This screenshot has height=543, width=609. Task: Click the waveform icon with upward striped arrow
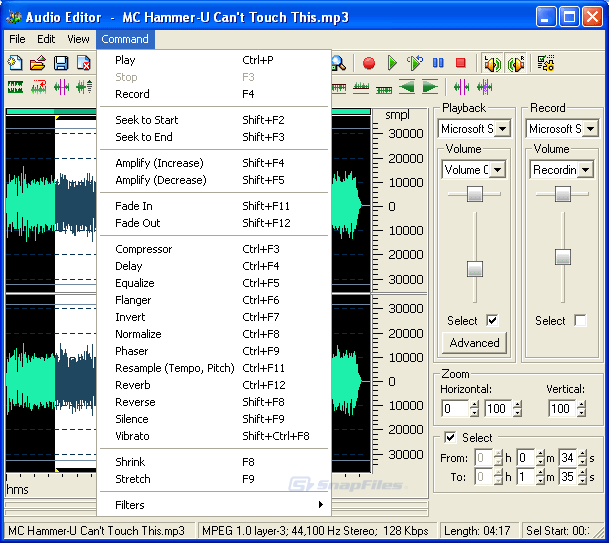[x=84, y=87]
